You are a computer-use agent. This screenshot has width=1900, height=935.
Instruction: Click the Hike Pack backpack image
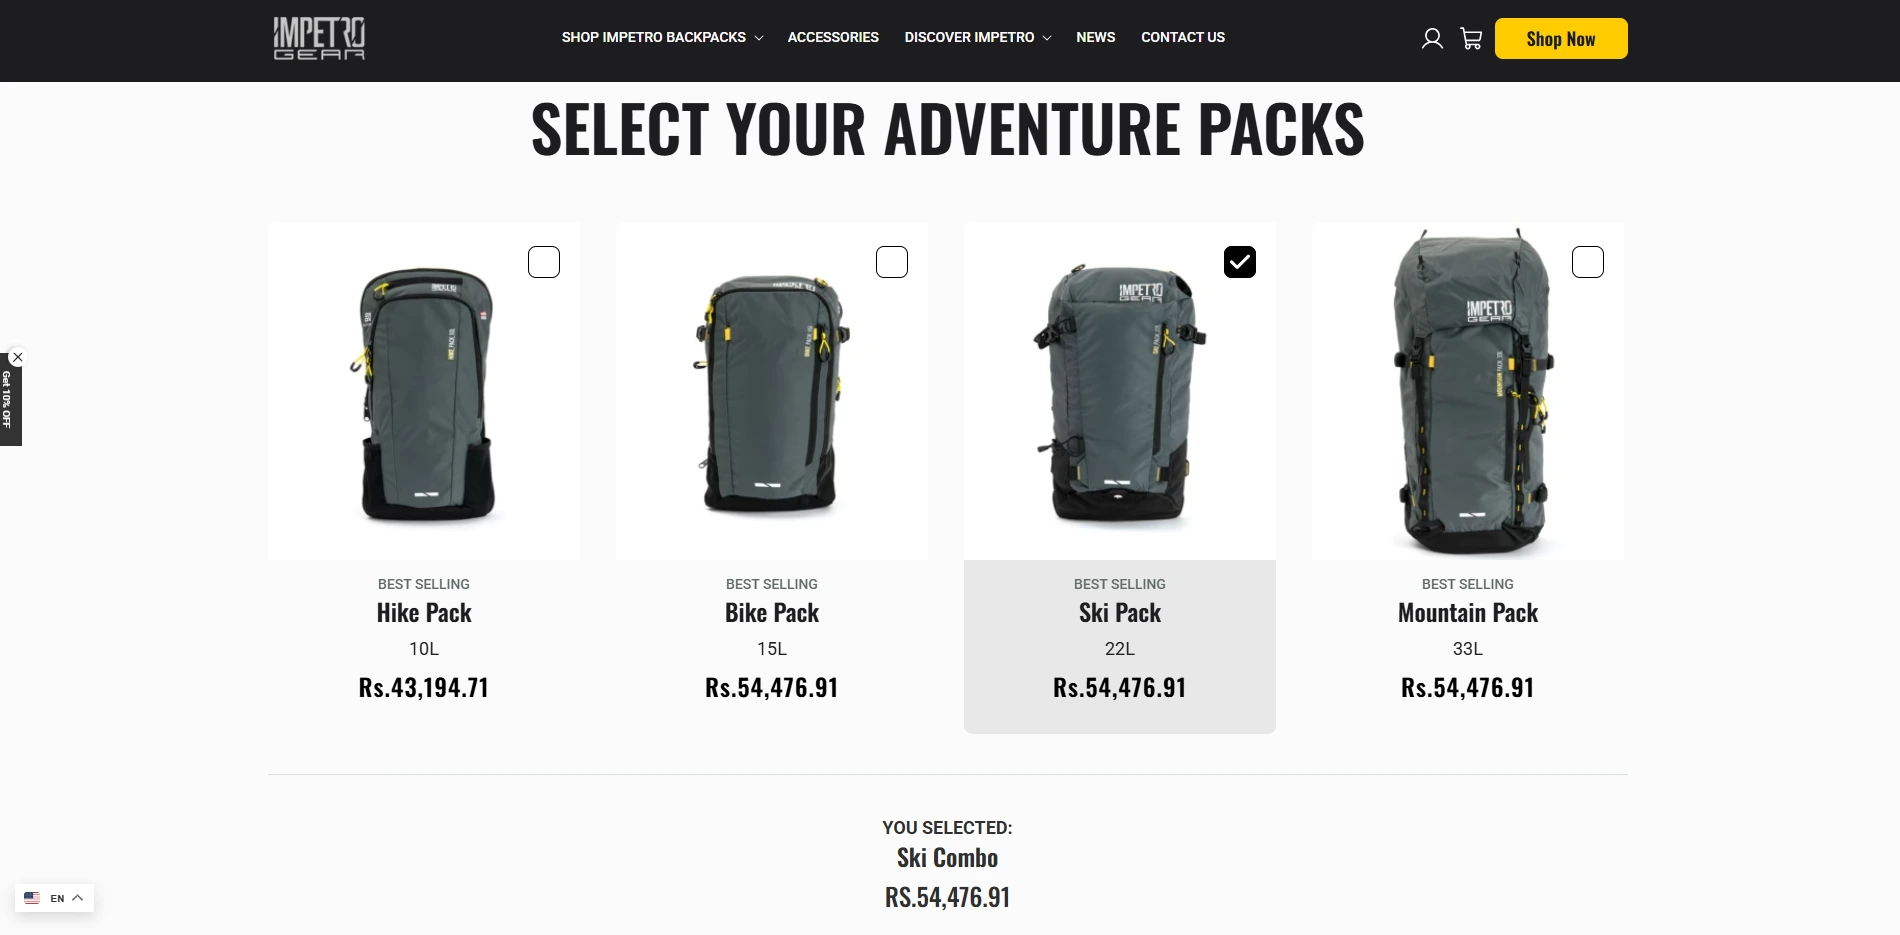[x=424, y=392]
